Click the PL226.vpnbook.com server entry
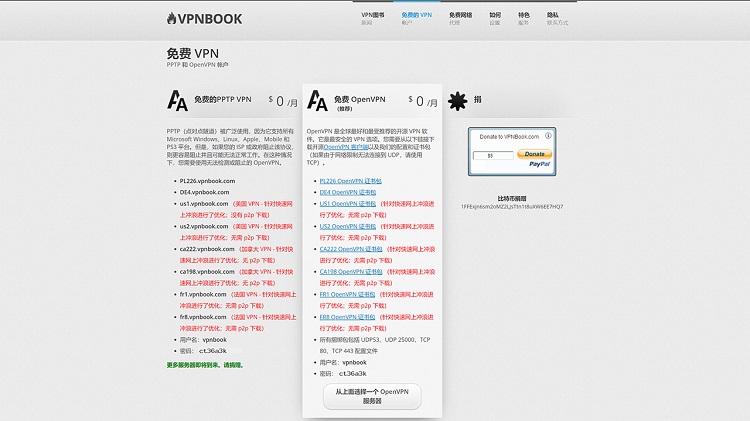The image size is (750, 421). (207, 181)
